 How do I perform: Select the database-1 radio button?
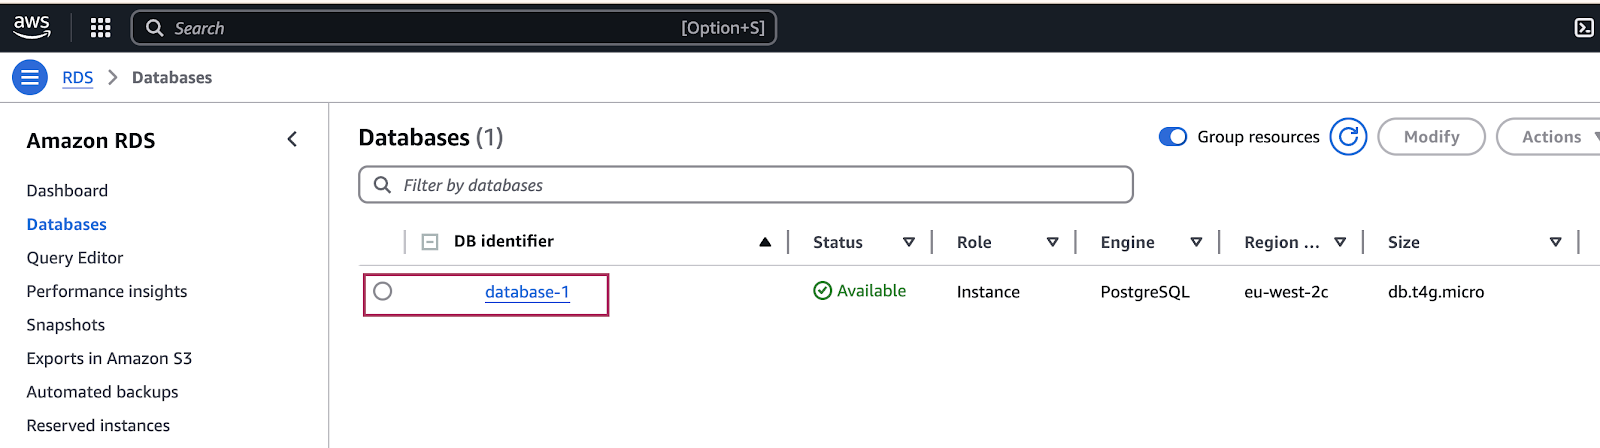383,291
